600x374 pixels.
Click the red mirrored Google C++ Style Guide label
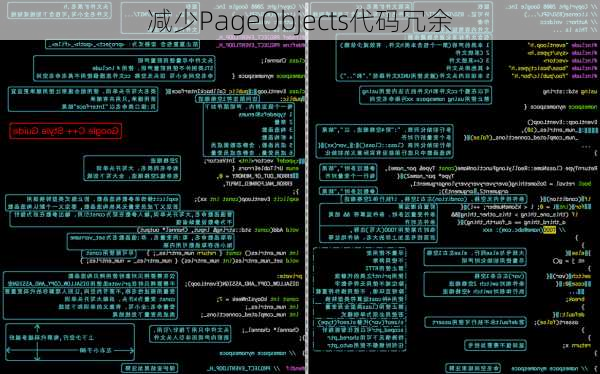point(66,131)
